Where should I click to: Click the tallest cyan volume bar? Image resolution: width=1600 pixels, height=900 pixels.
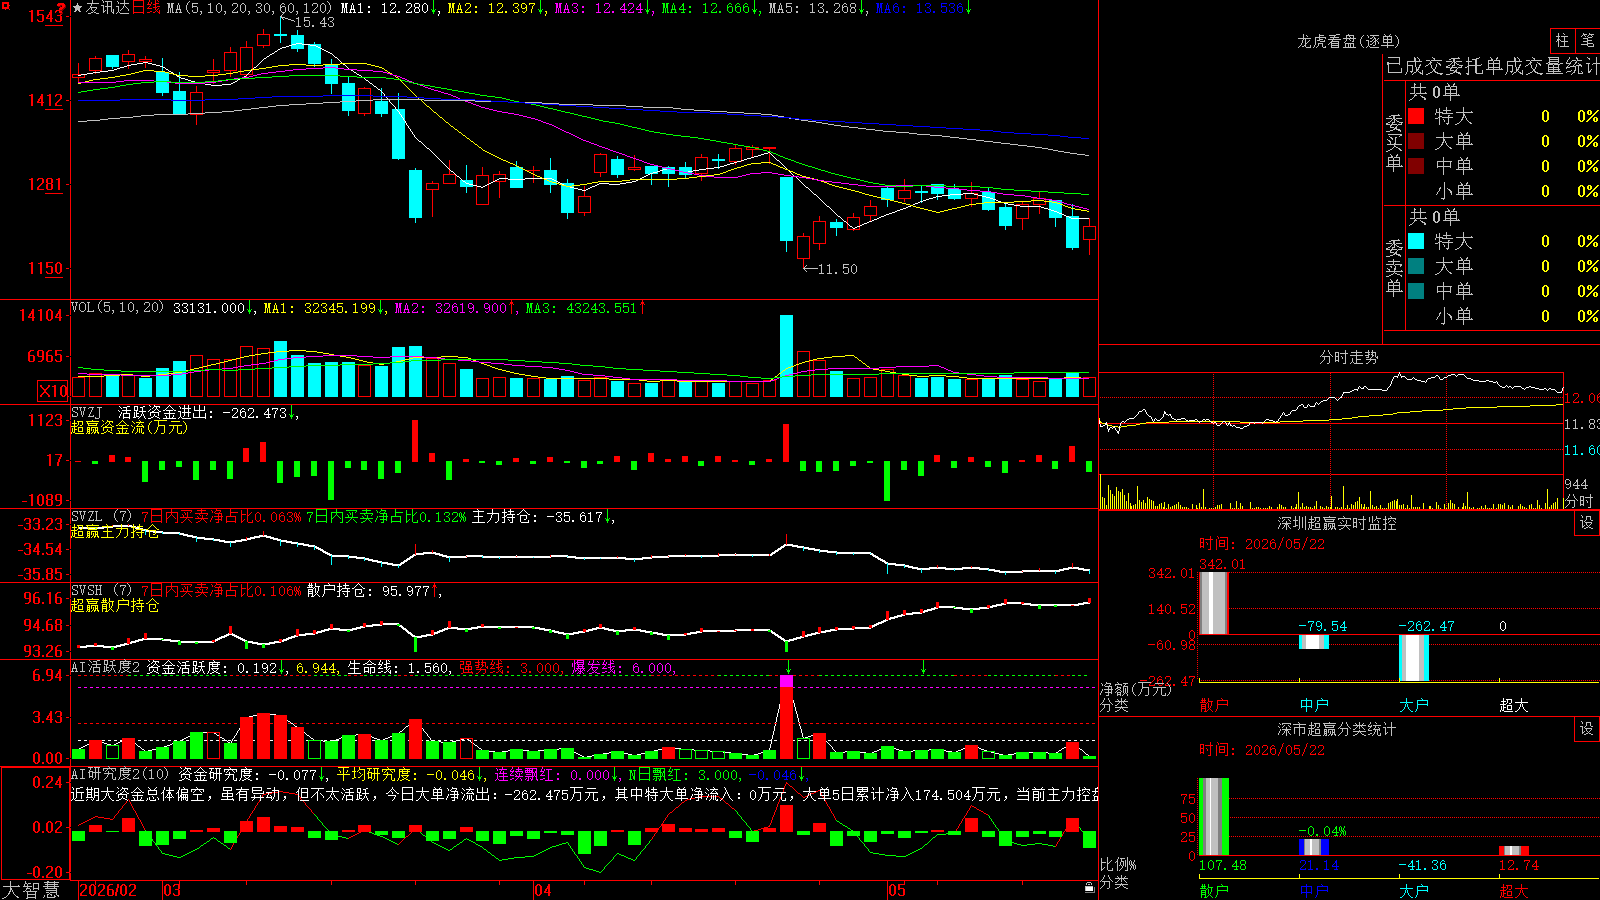point(787,356)
